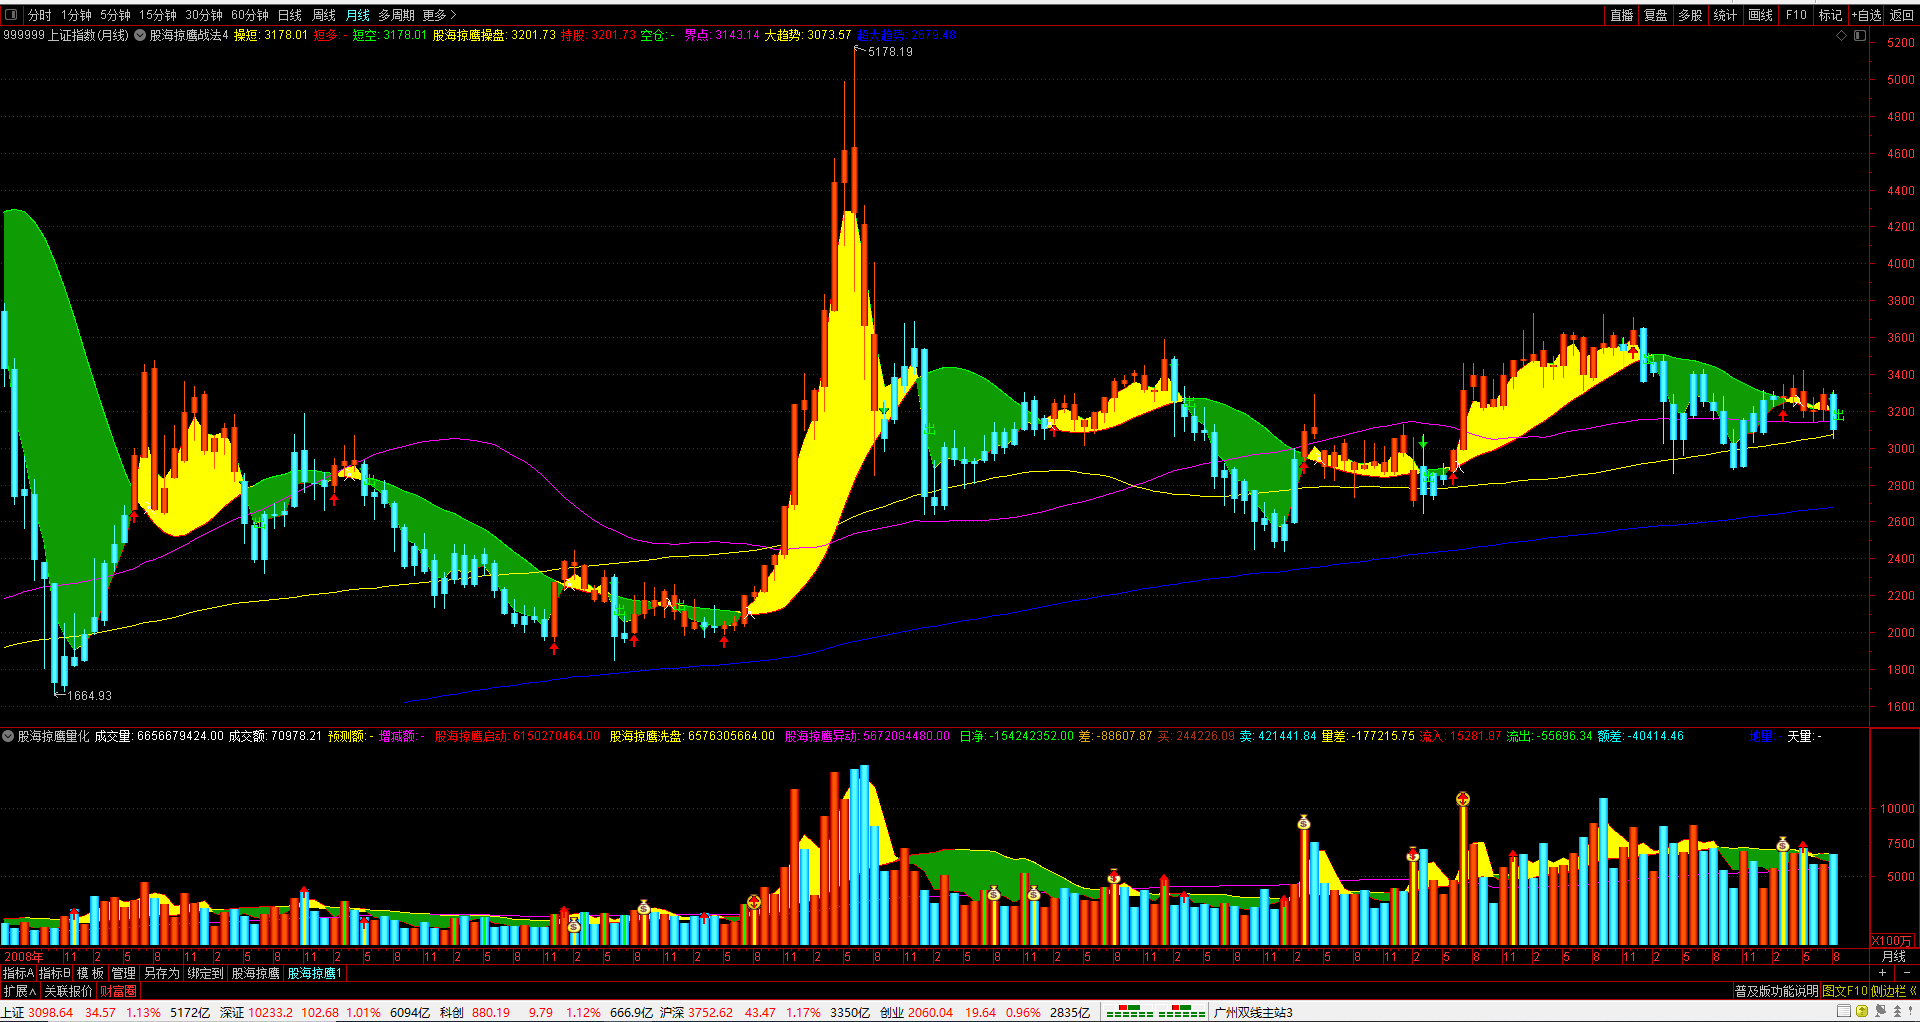Open the 统计 statistics tool

tap(1725, 15)
